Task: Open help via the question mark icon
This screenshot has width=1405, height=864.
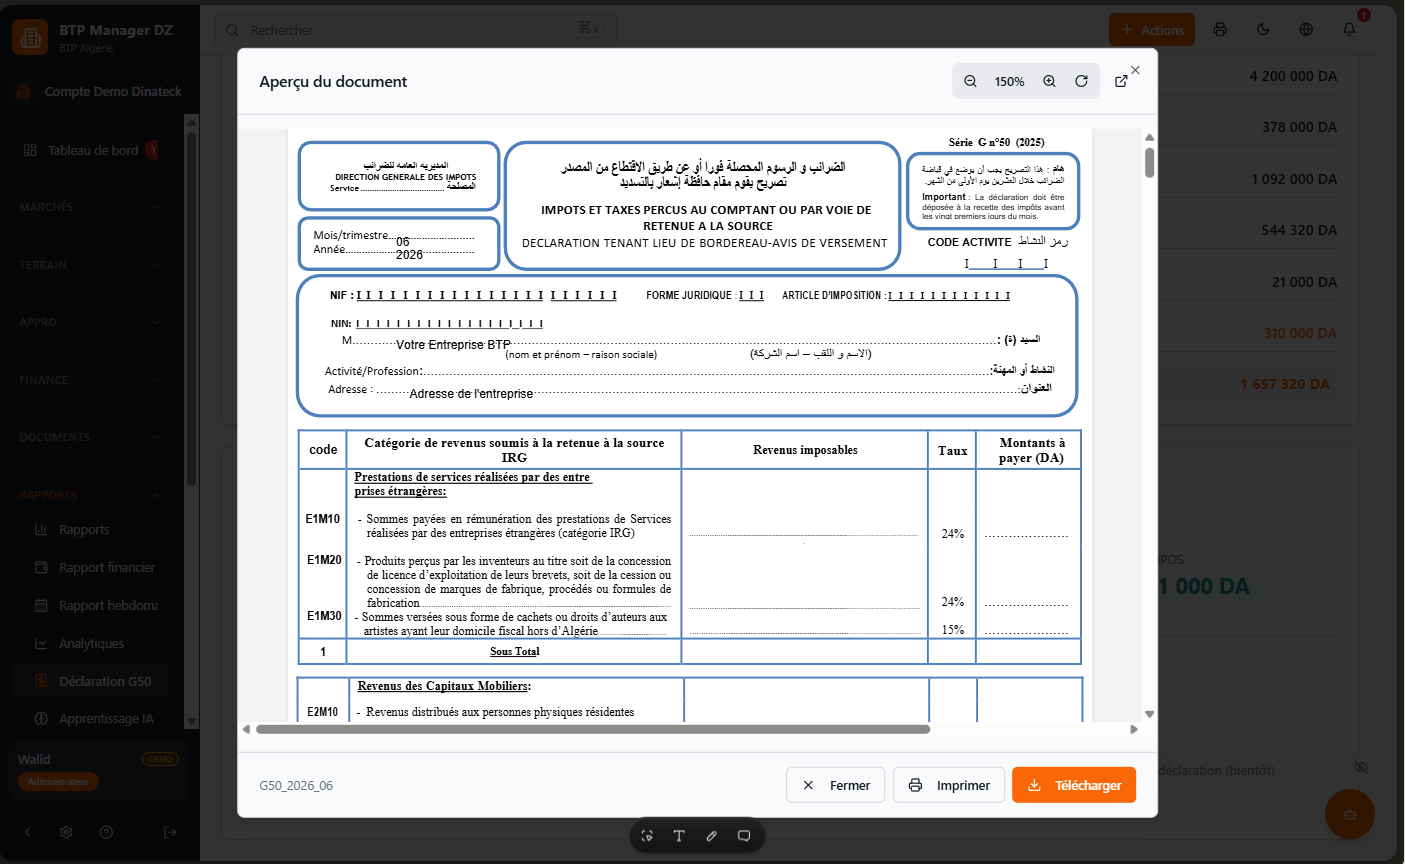Action: [x=106, y=832]
